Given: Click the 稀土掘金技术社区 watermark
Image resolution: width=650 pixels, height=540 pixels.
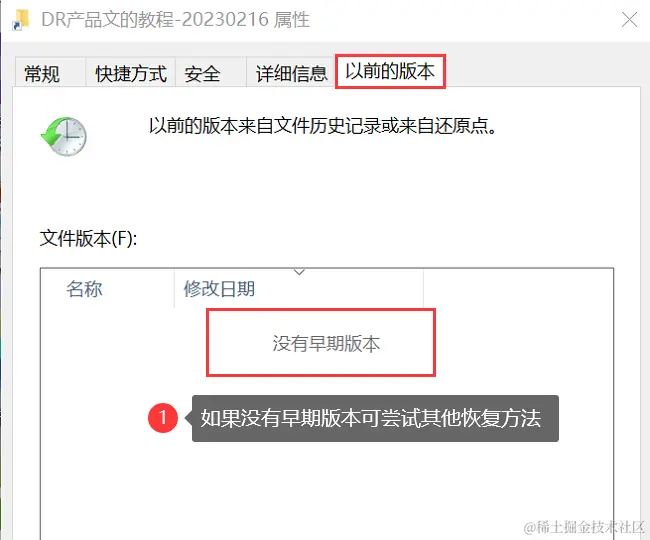Looking at the screenshot, I should click(x=584, y=527).
